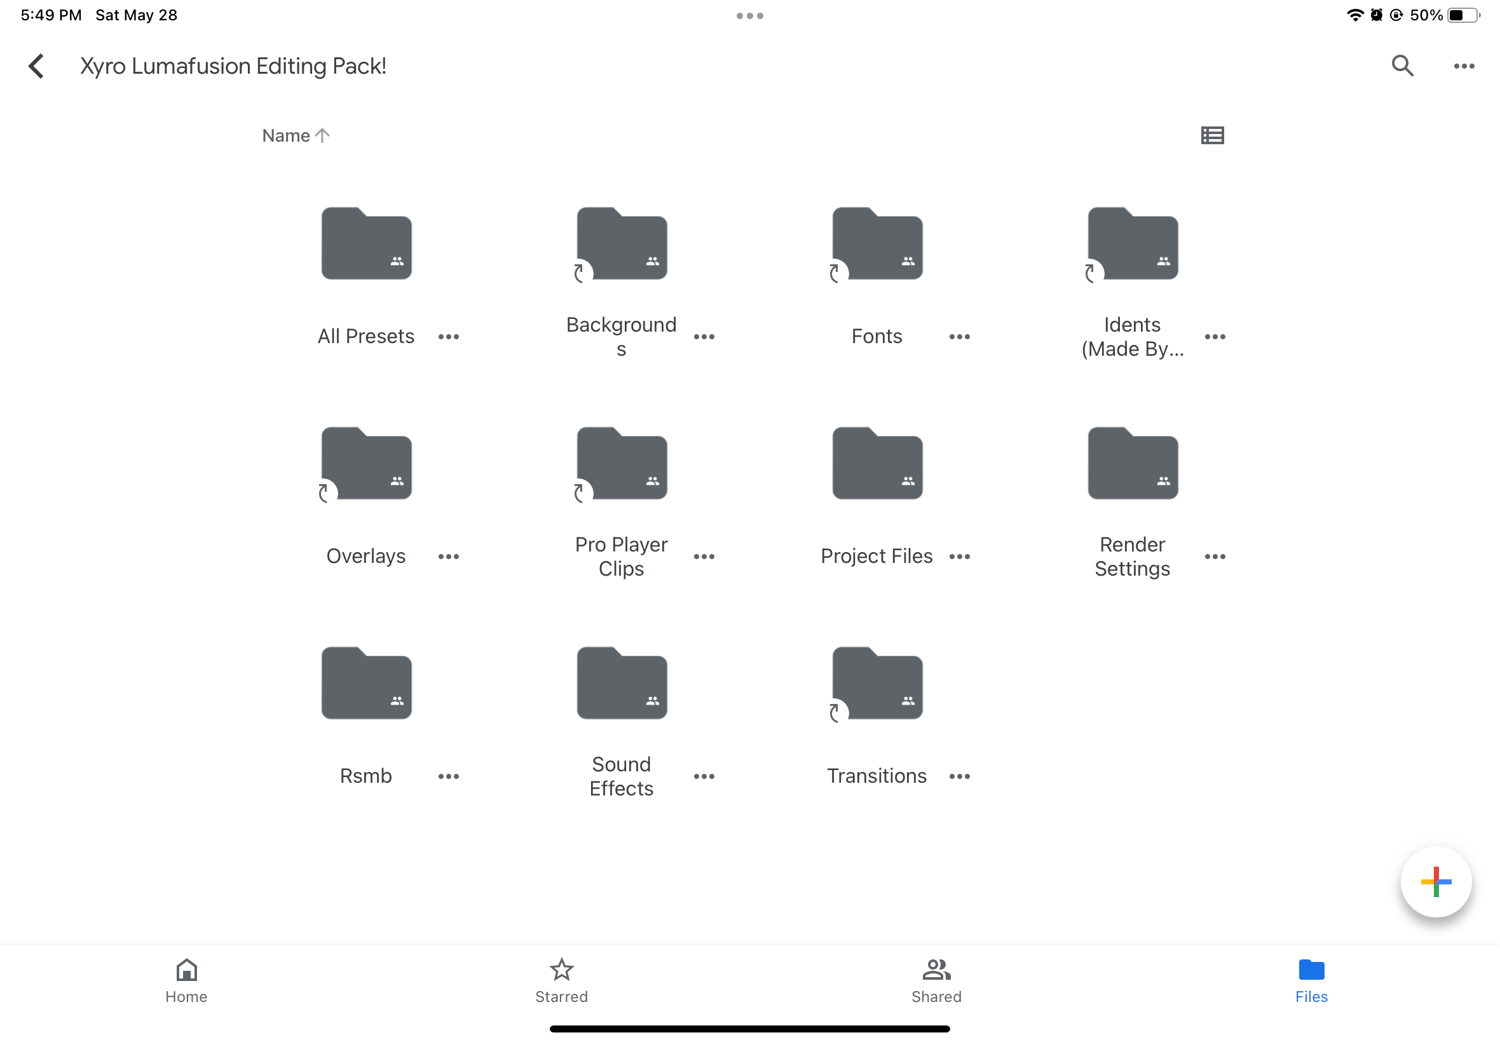Open the Fonts folder icon
This screenshot has width=1500, height=1042.
tap(877, 243)
